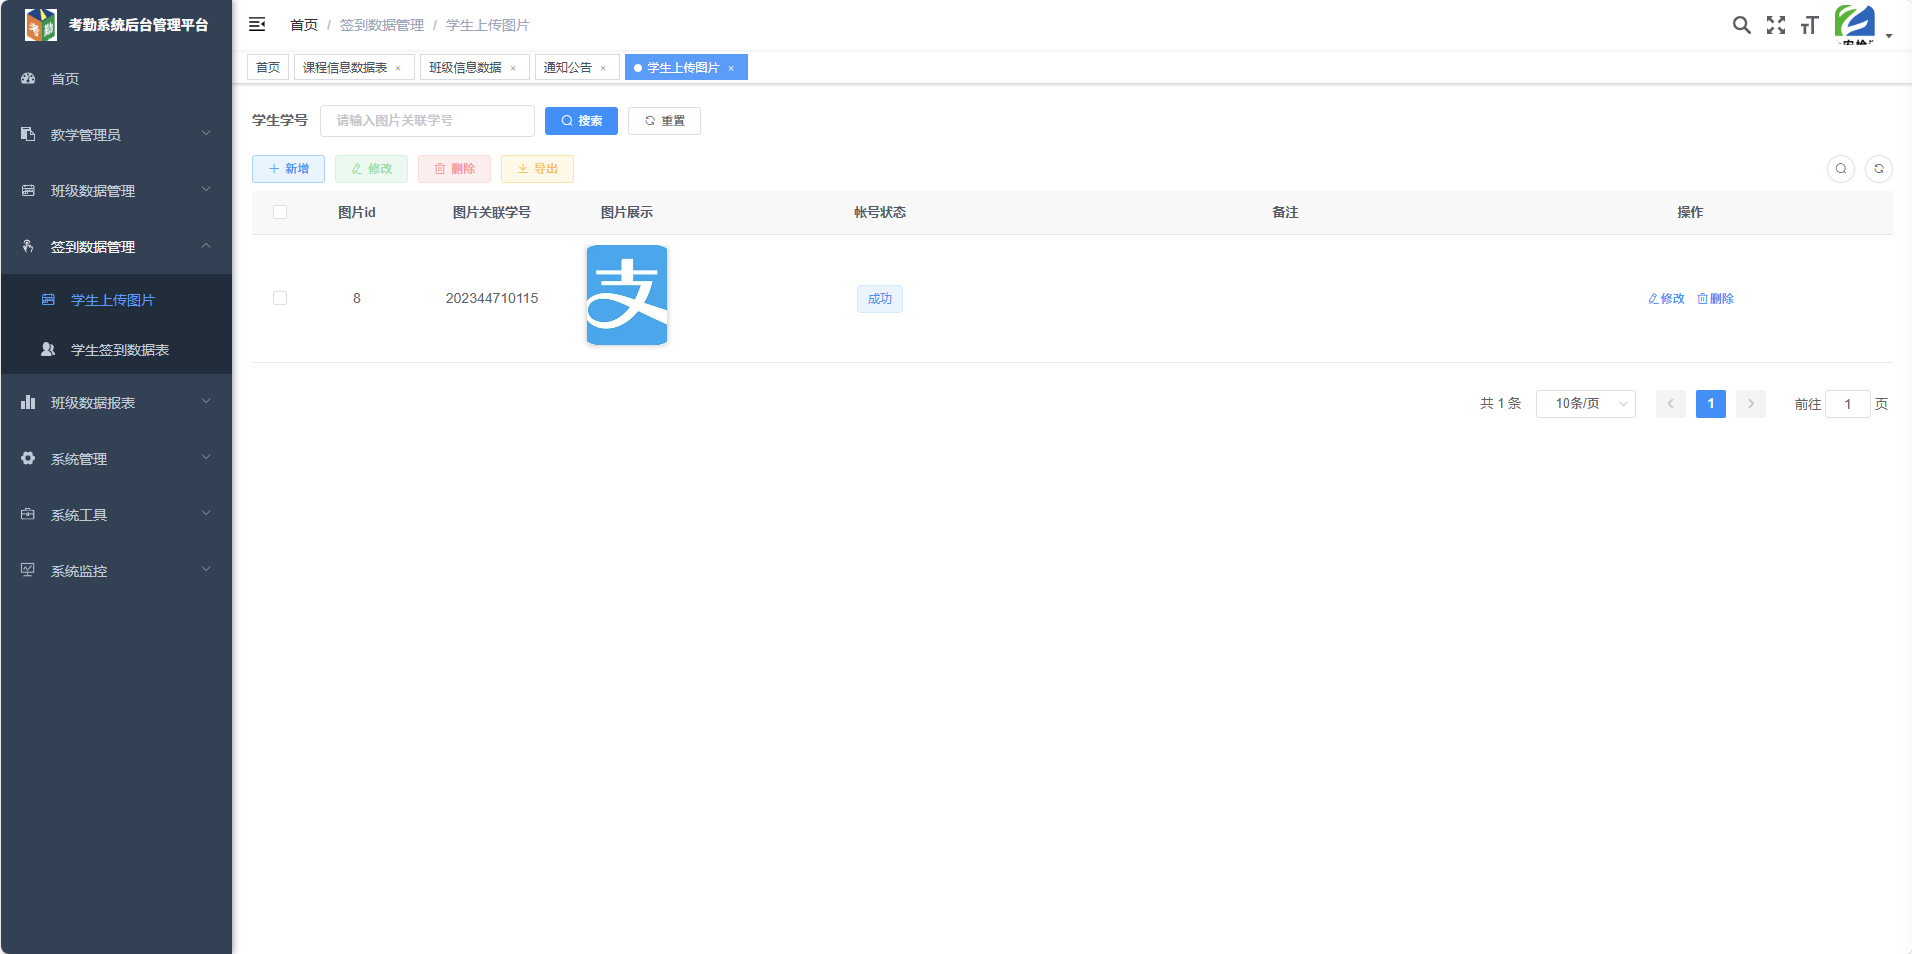Click the student number 202344710115
Viewport: 1912px width, 954px height.
coord(492,298)
